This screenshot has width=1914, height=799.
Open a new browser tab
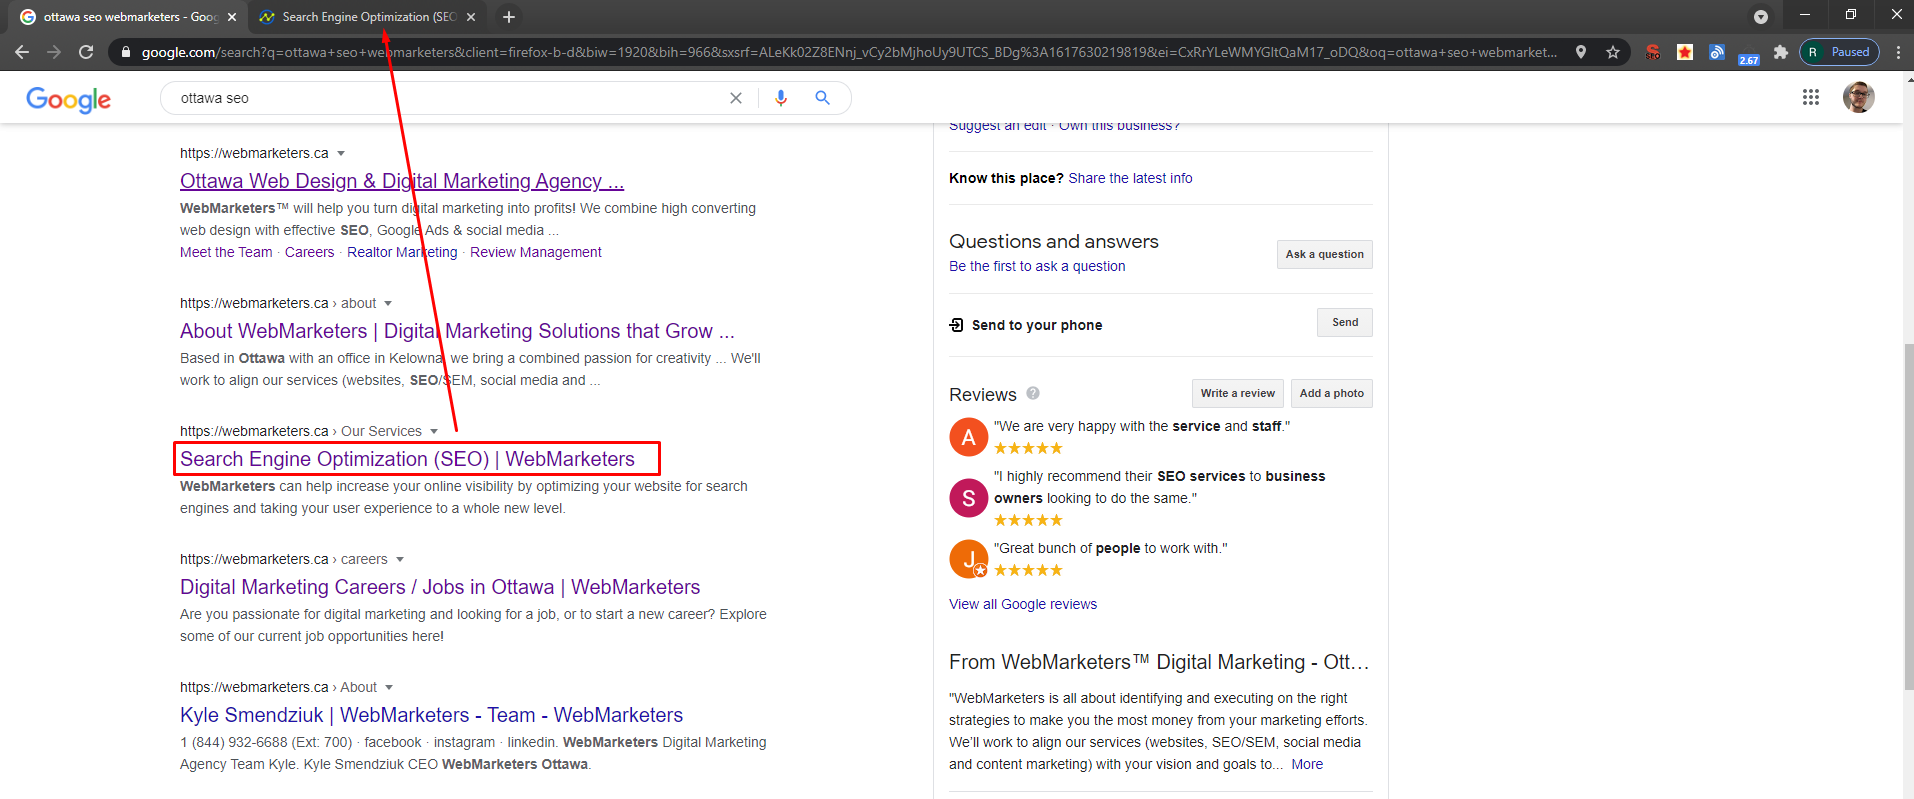click(509, 17)
